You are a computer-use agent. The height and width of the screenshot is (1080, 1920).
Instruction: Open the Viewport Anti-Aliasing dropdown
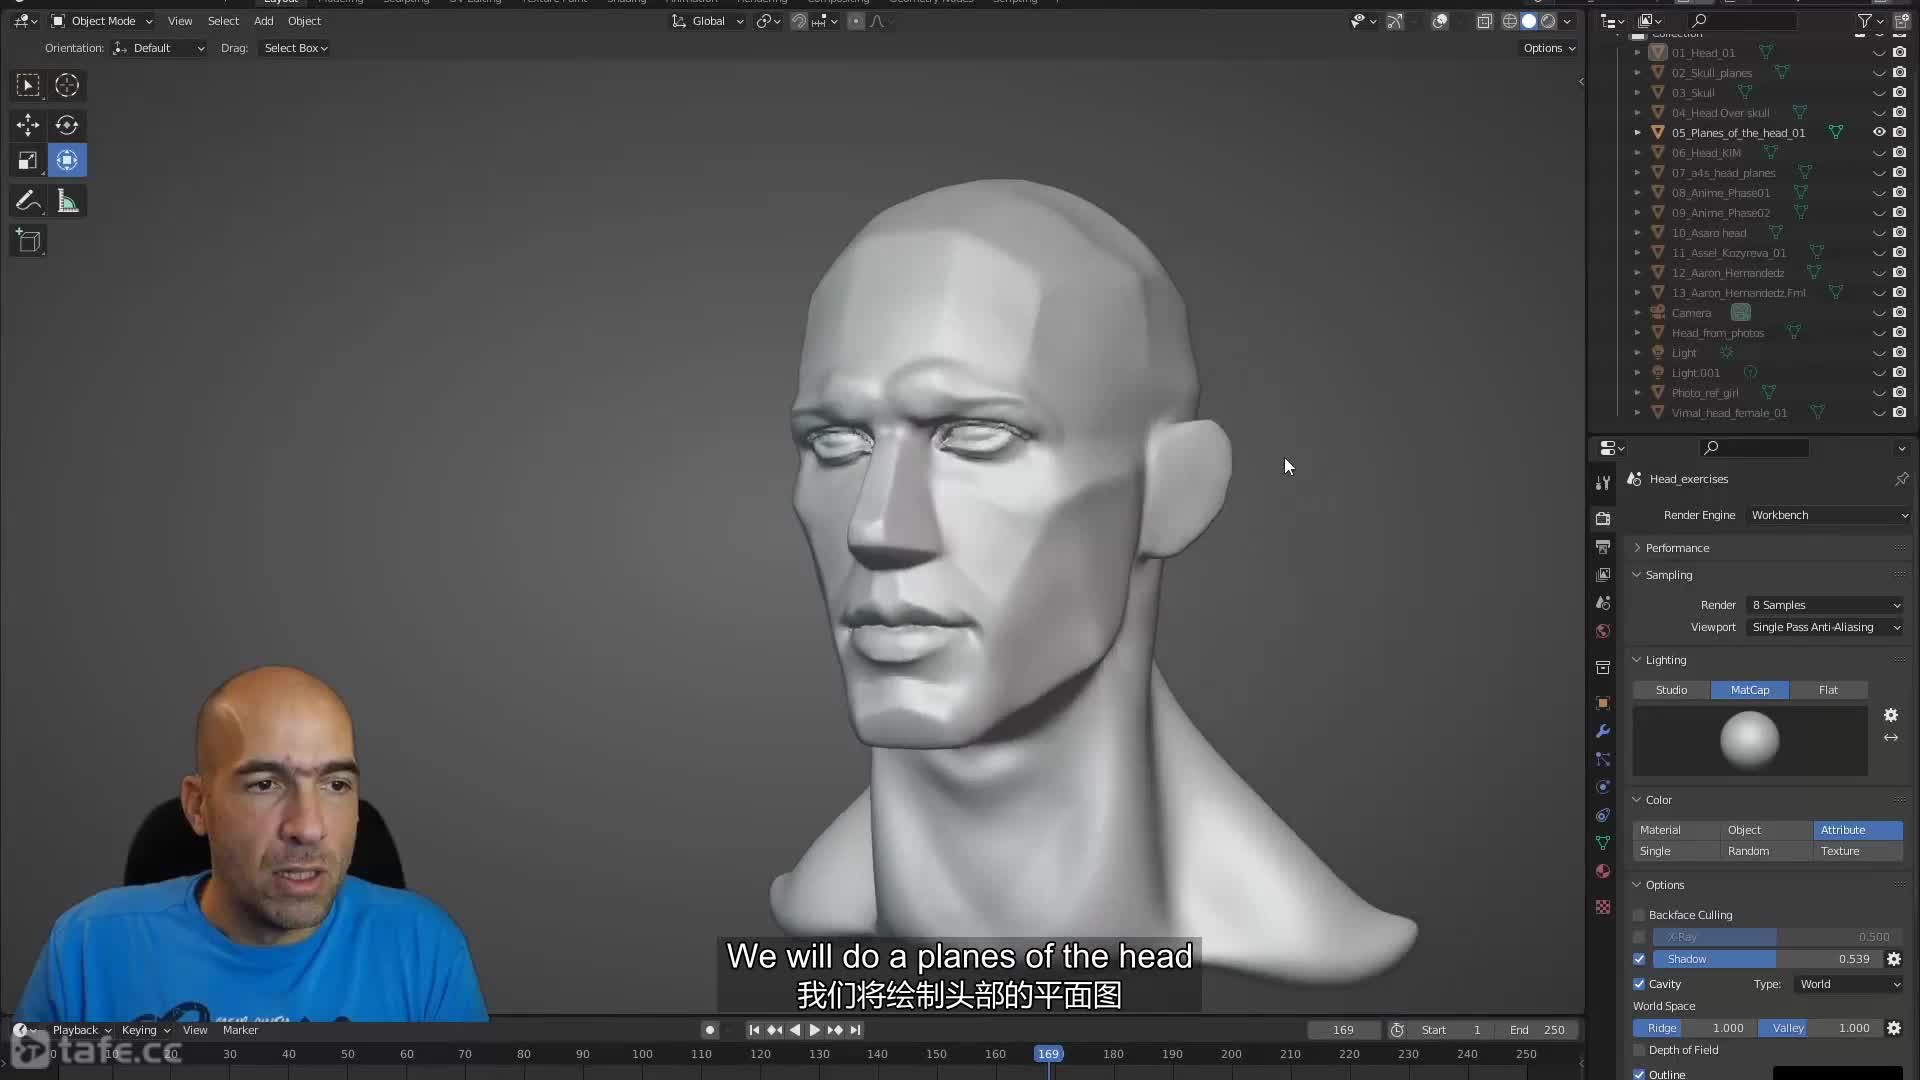click(x=1825, y=627)
